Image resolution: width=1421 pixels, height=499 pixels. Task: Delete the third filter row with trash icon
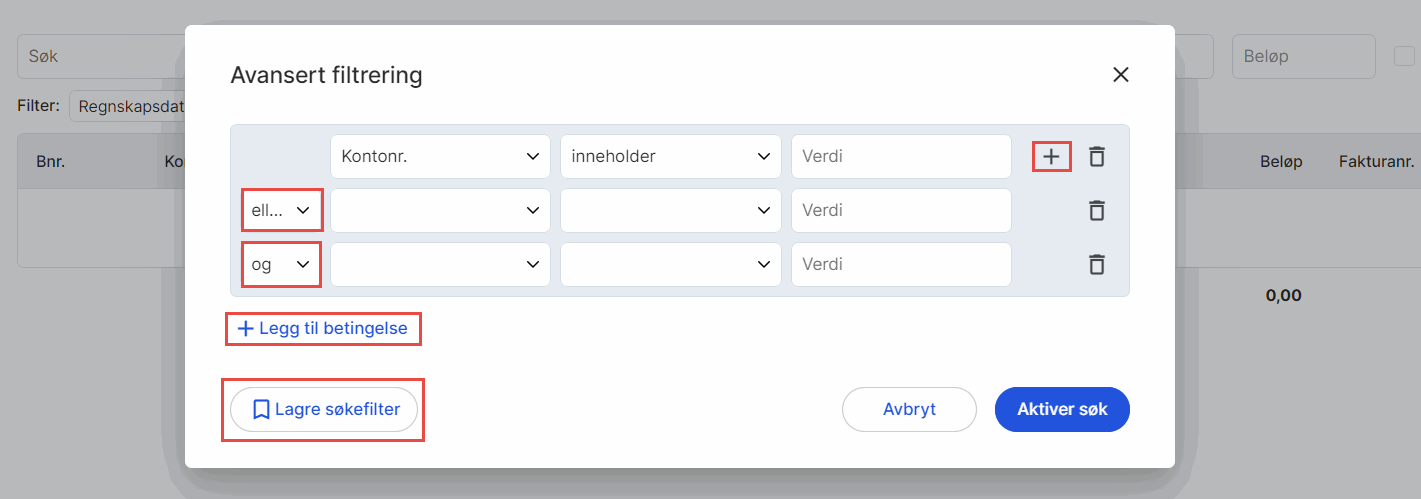click(1097, 265)
